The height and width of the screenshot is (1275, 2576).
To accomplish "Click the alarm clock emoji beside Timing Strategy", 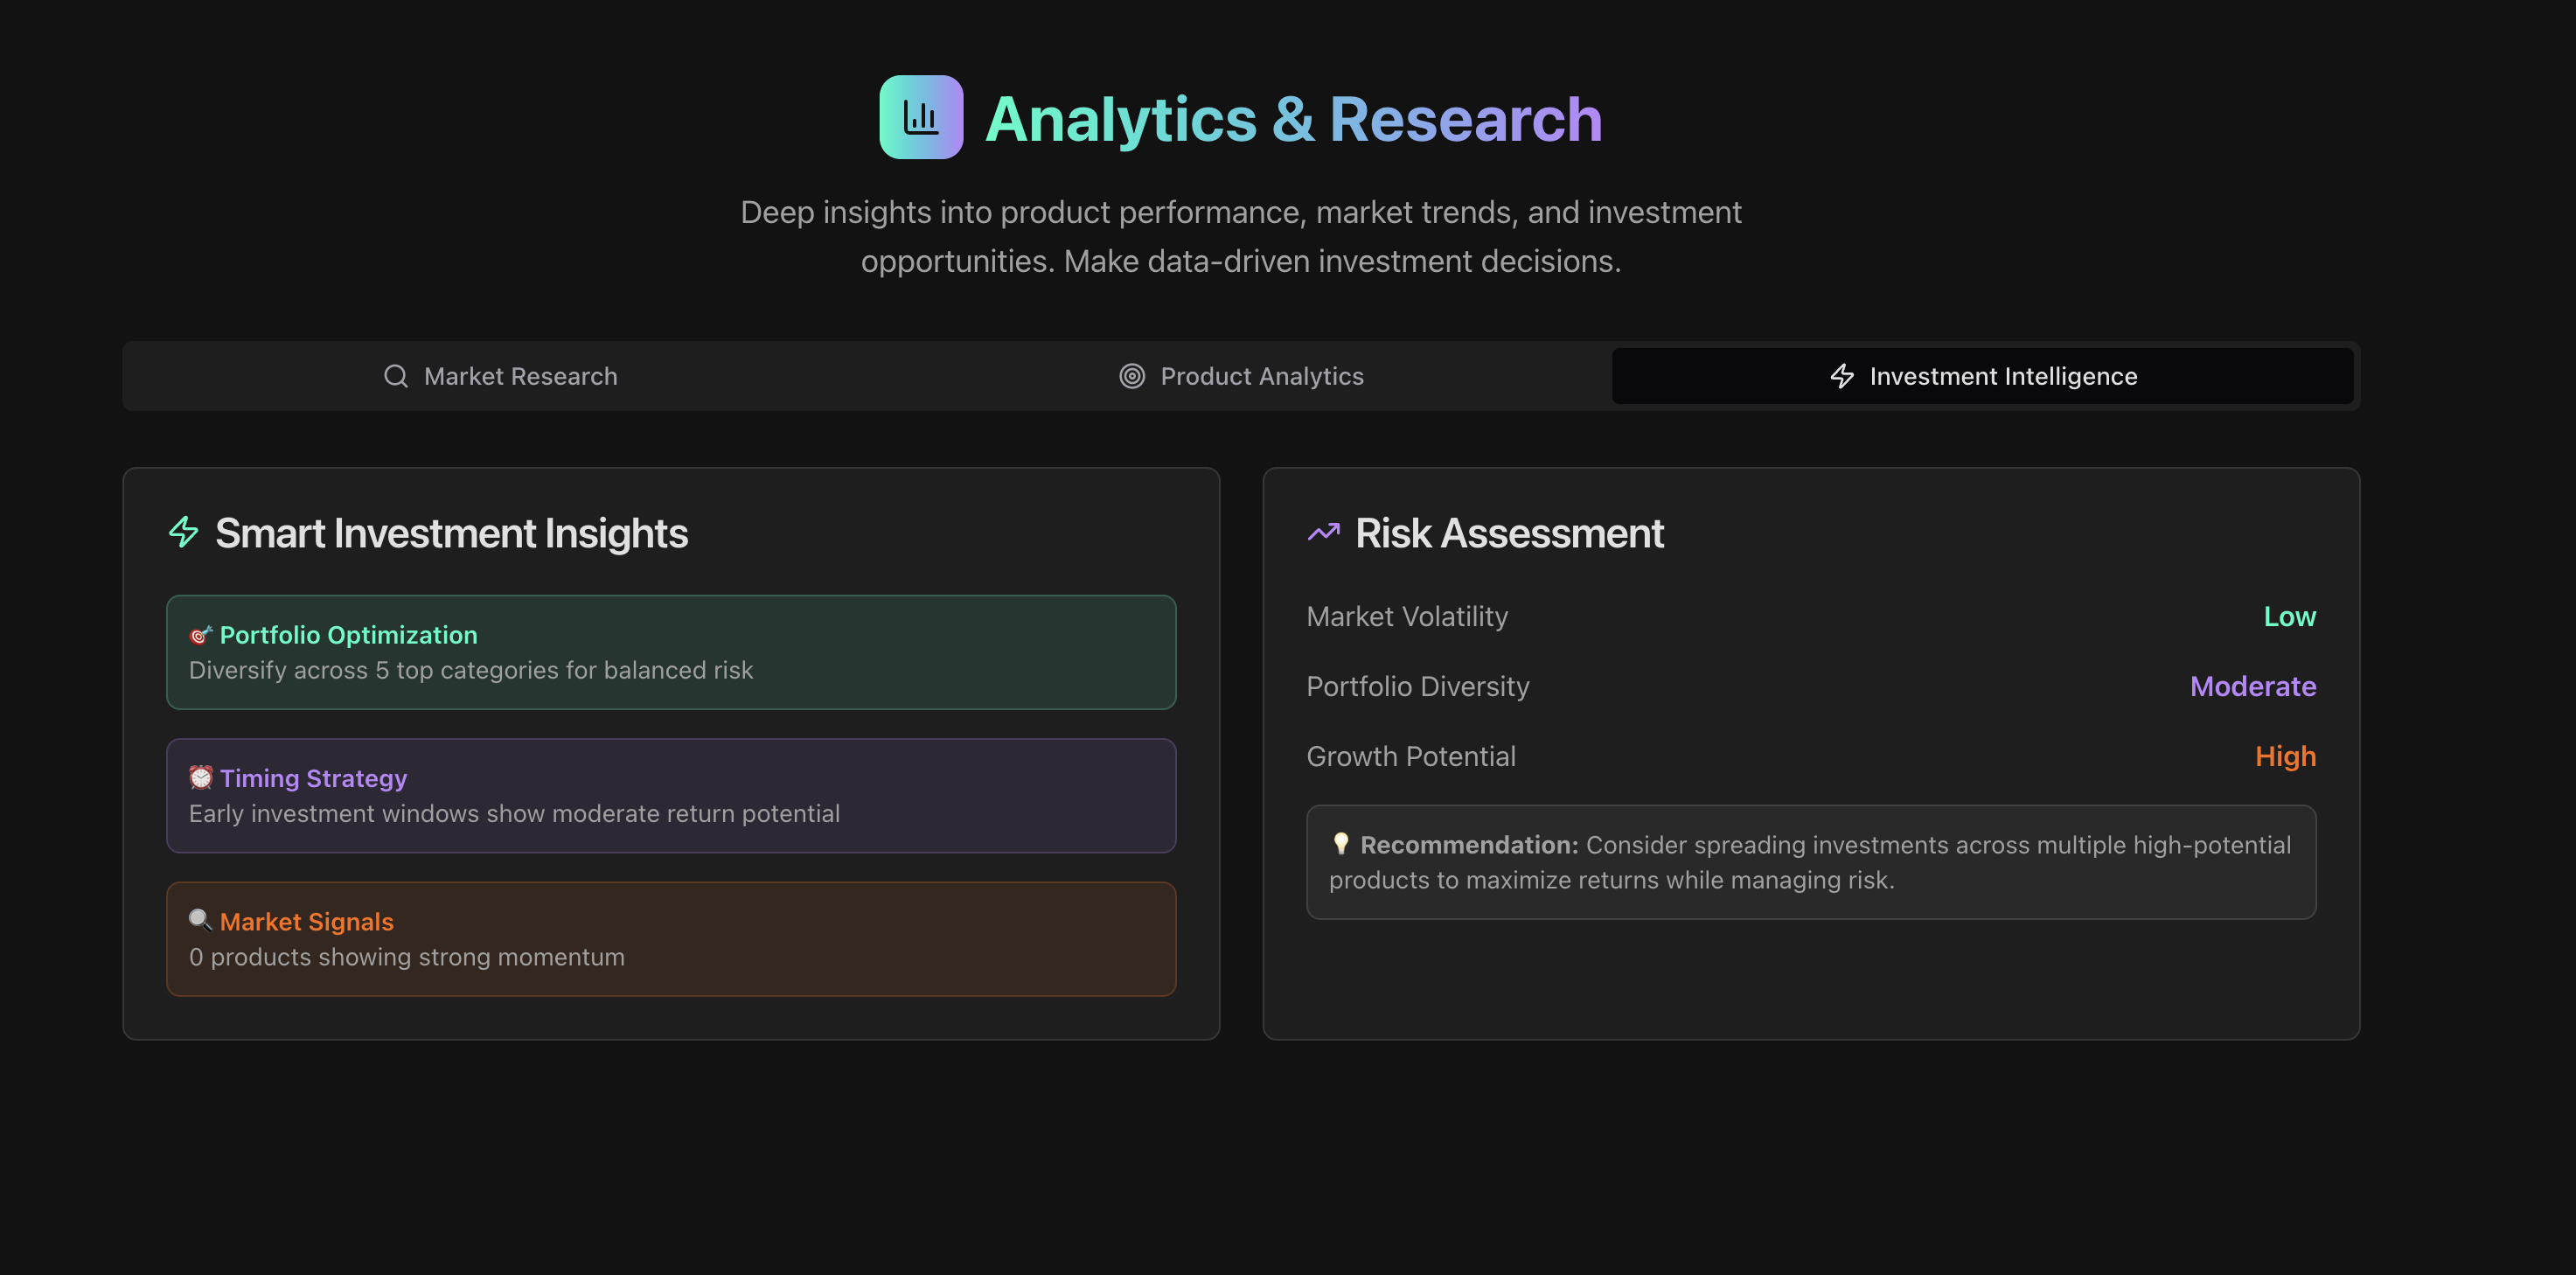I will [x=201, y=778].
